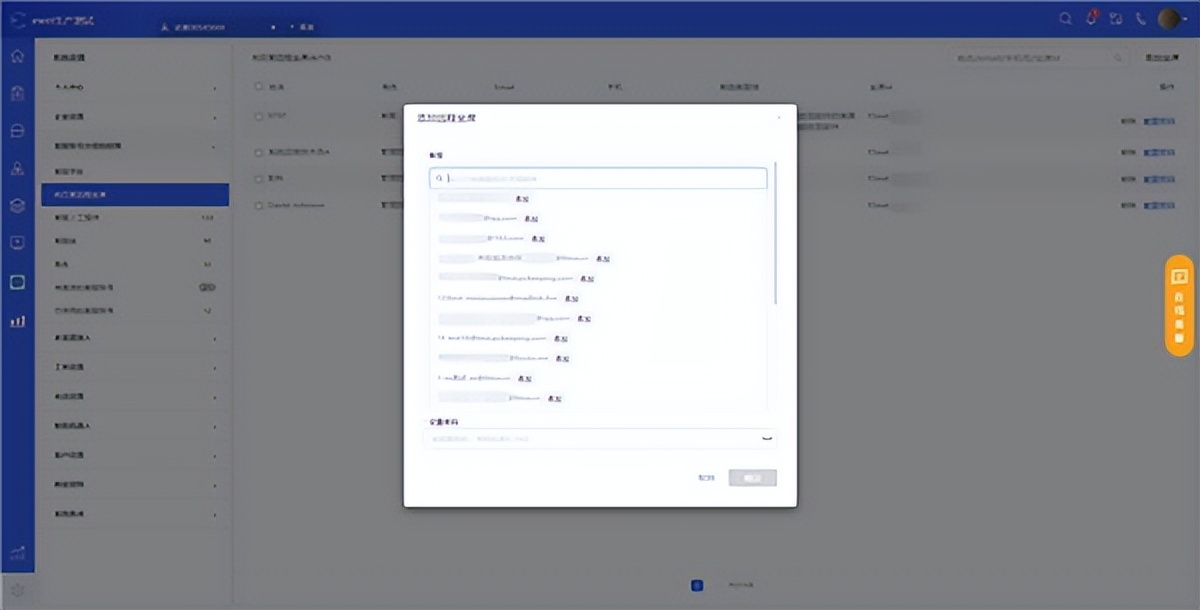Open the settings gear at sidebar bottom

click(x=17, y=590)
